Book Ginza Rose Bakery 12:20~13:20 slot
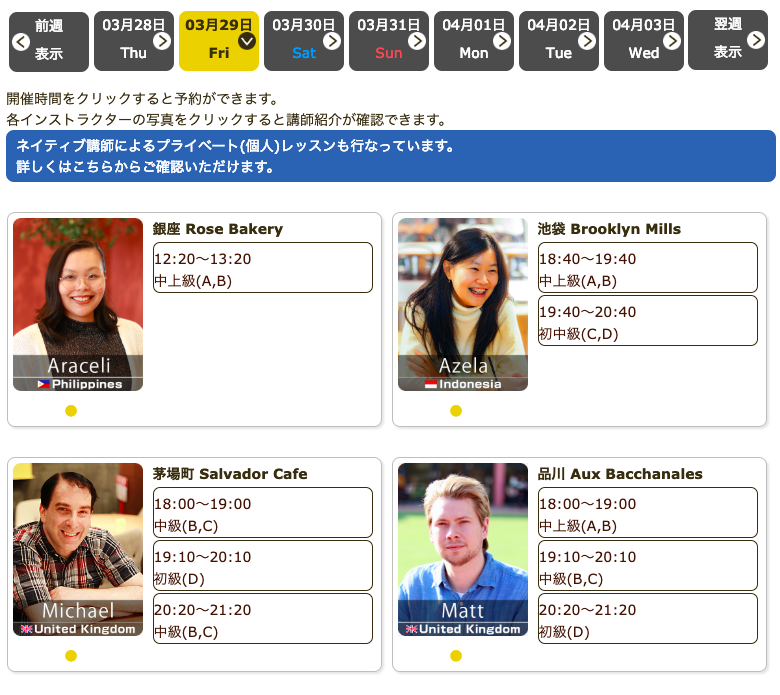This screenshot has height=695, width=780. click(262, 268)
